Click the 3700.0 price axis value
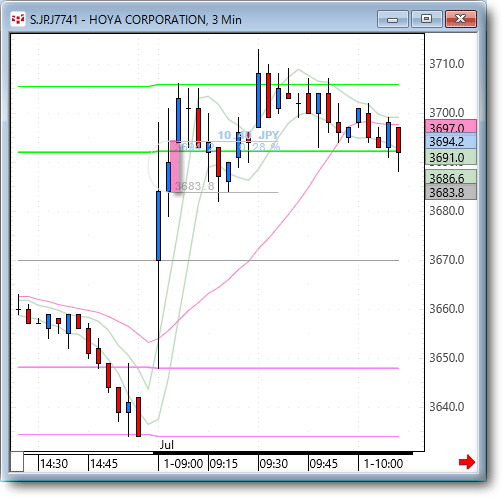The height and width of the screenshot is (499, 504). tap(446, 113)
